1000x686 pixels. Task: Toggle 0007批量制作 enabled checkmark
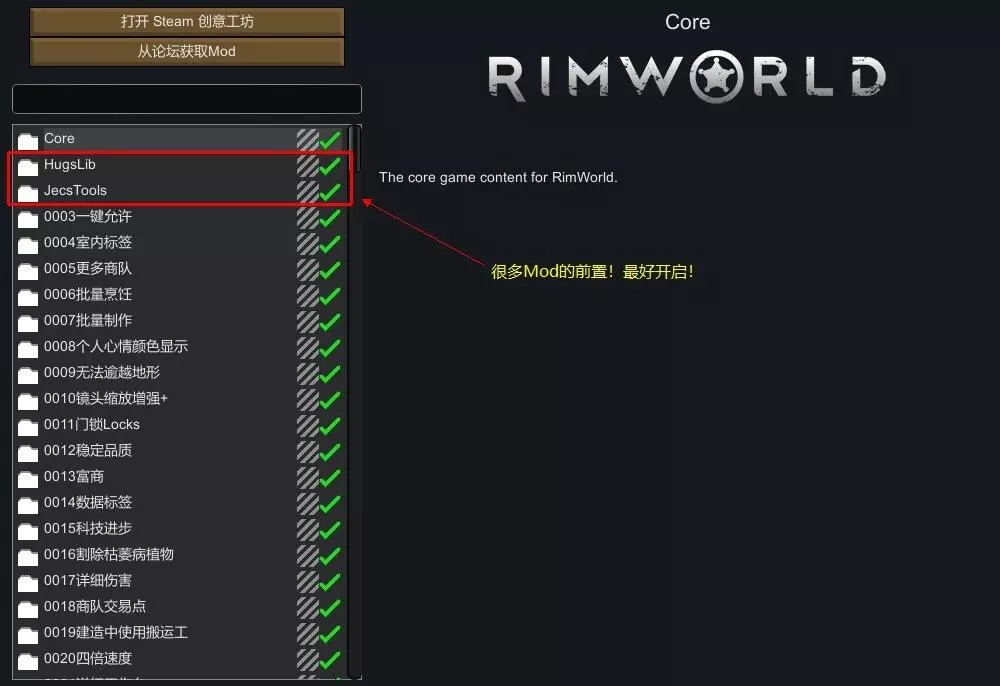330,323
